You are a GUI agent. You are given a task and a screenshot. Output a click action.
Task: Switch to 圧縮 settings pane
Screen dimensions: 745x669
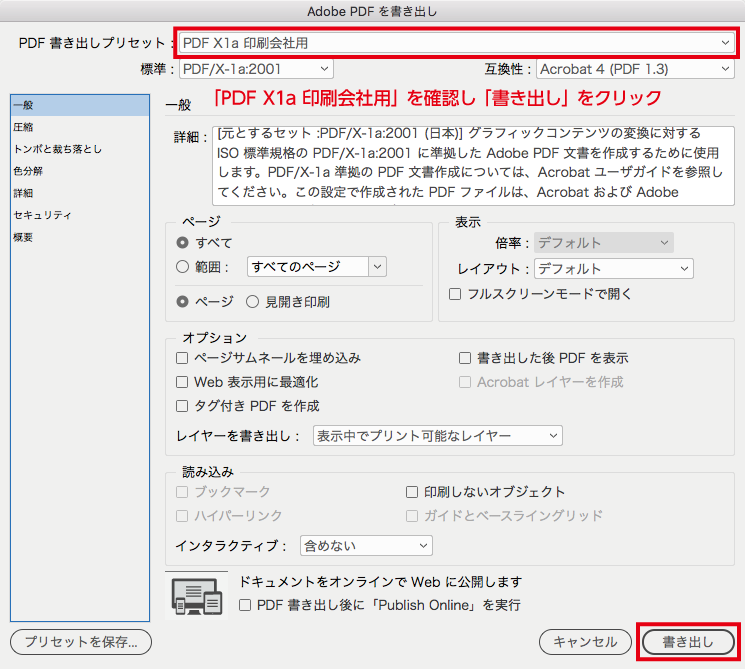click(x=80, y=127)
